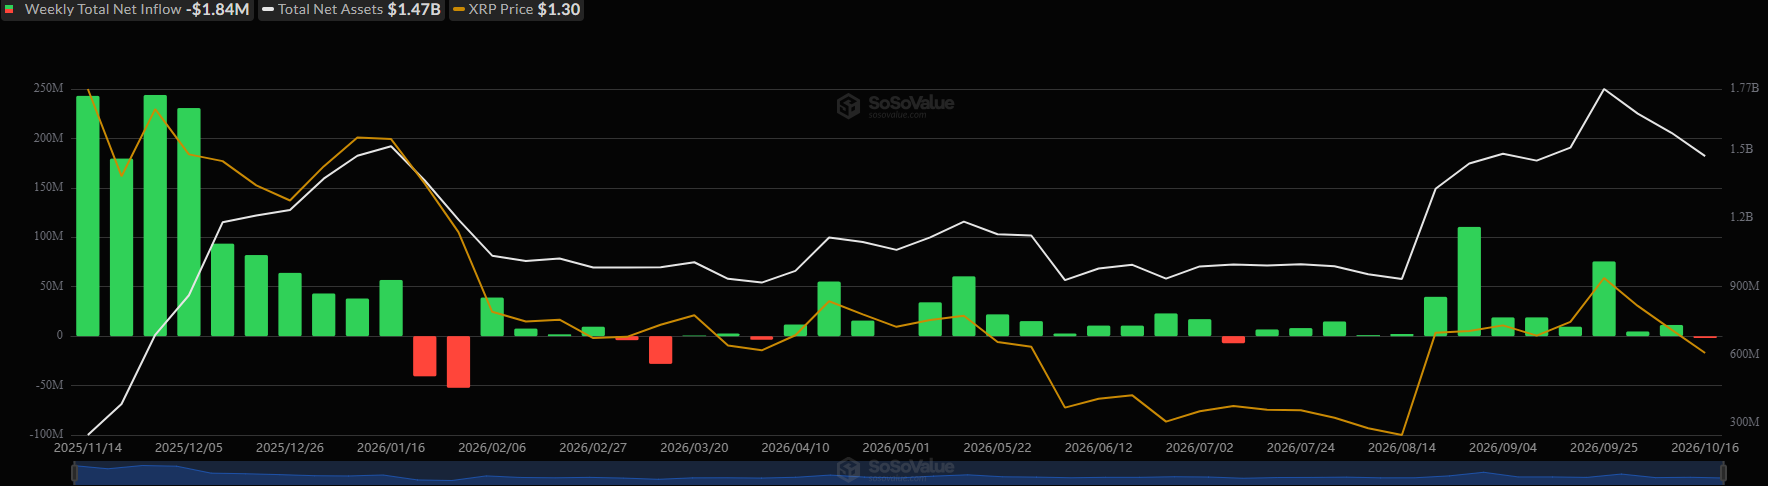Click the orange line's lowest point near 2026/08/14
The width and height of the screenshot is (1768, 486).
[x=1402, y=435]
